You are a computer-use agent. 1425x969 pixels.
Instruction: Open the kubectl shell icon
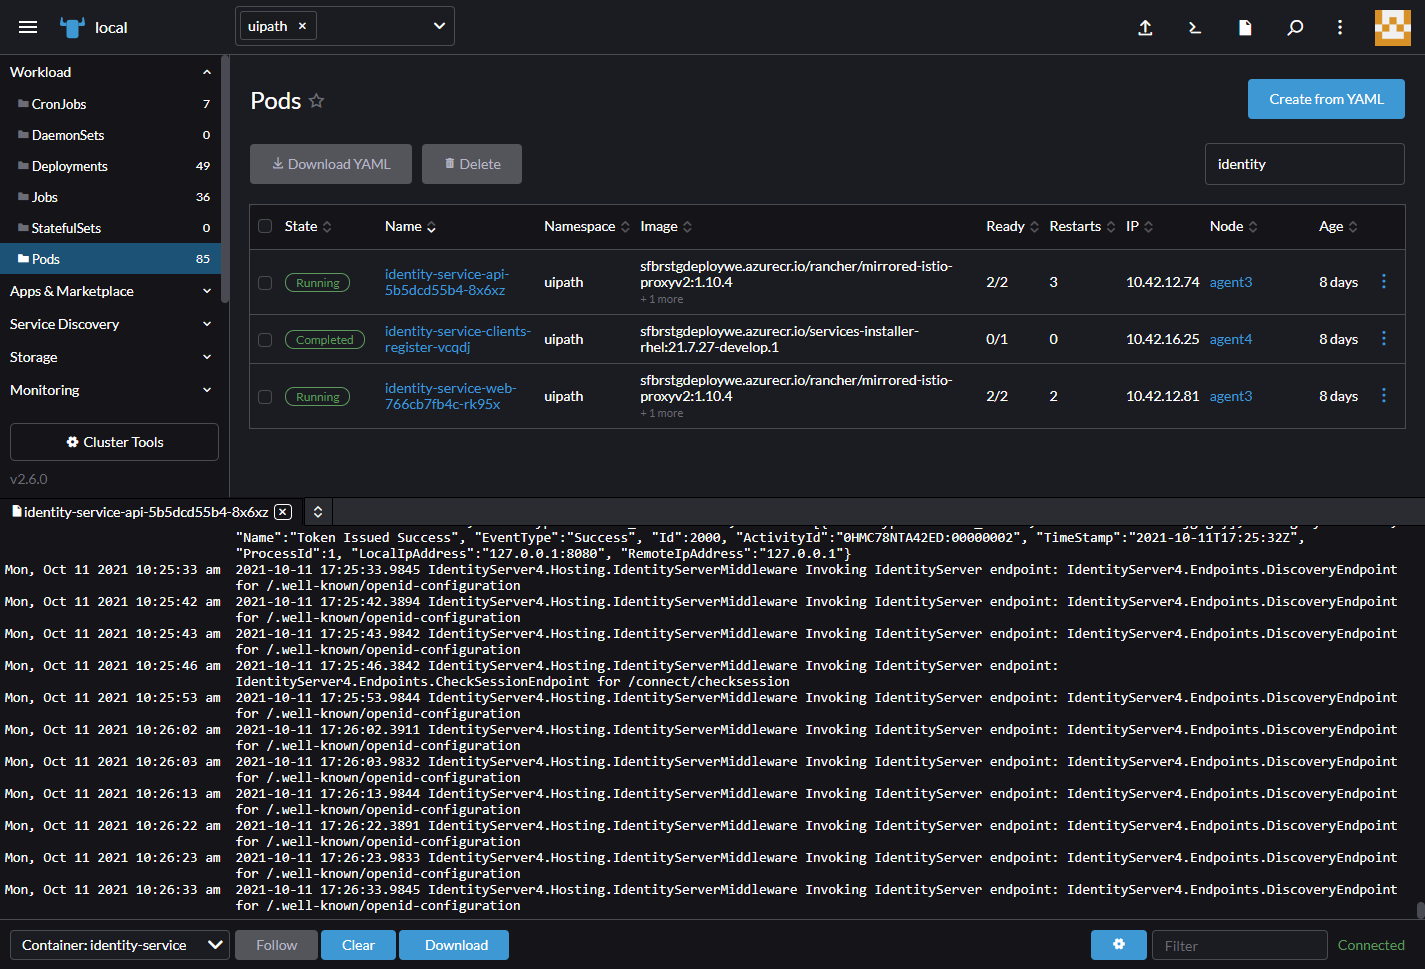click(x=1195, y=28)
